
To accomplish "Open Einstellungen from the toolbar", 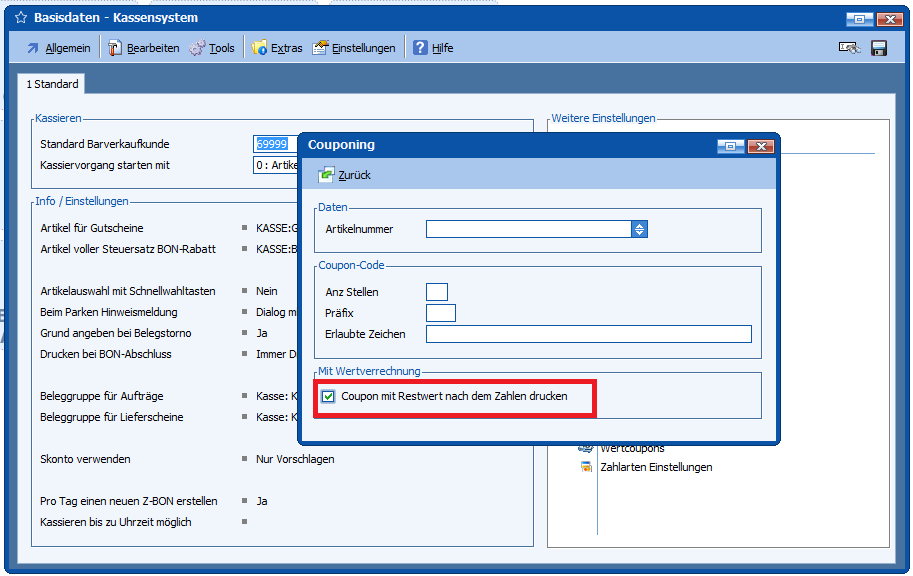I will (354, 48).
